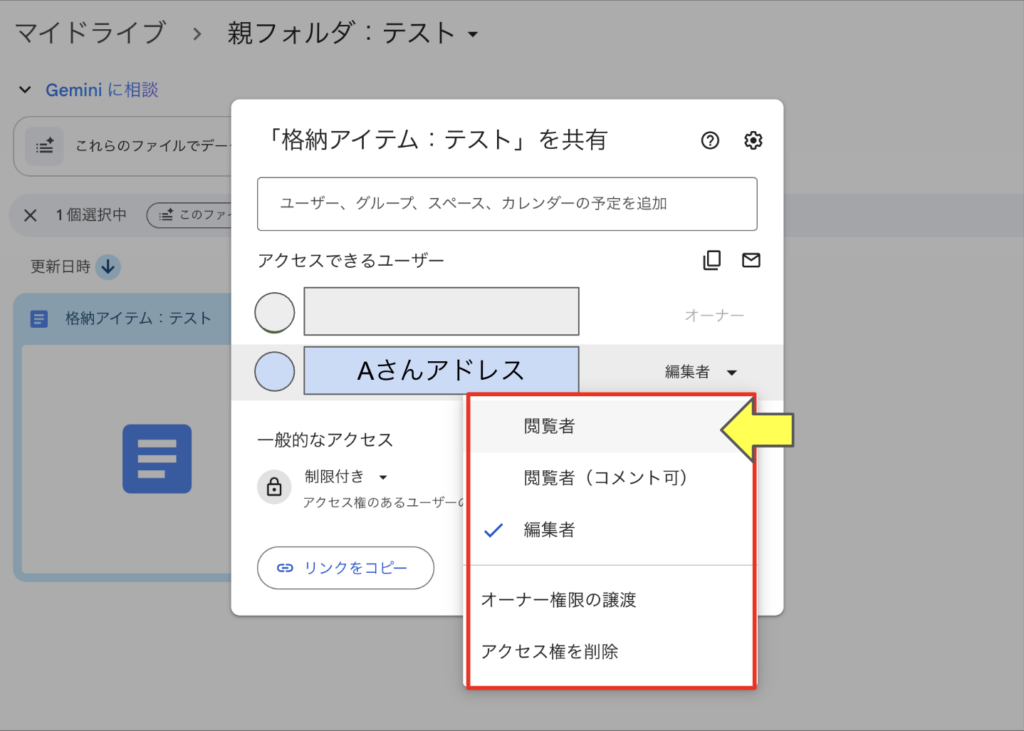Image resolution: width=1024 pixels, height=731 pixels.
Task: Select the checked 編集者 option
Action: coord(549,530)
